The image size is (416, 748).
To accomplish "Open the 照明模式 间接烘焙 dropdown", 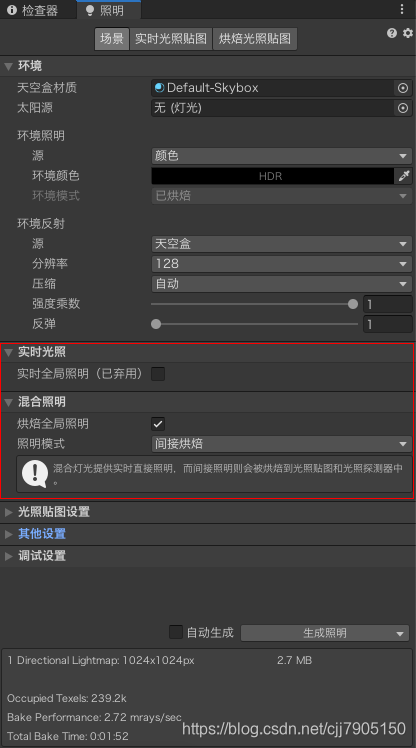I will click(281, 444).
